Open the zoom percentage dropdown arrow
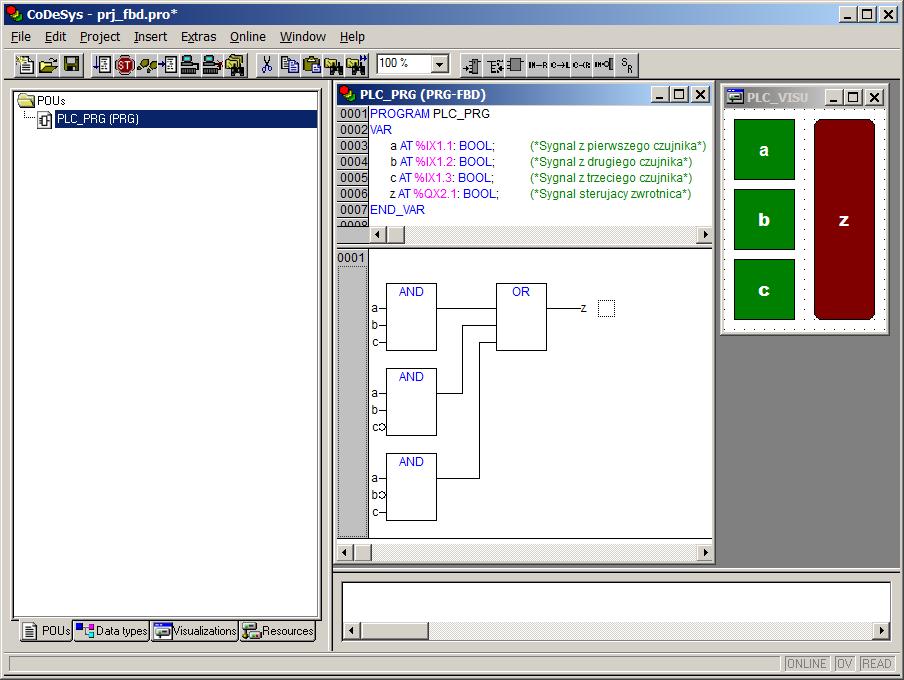The image size is (904, 680). [x=439, y=64]
